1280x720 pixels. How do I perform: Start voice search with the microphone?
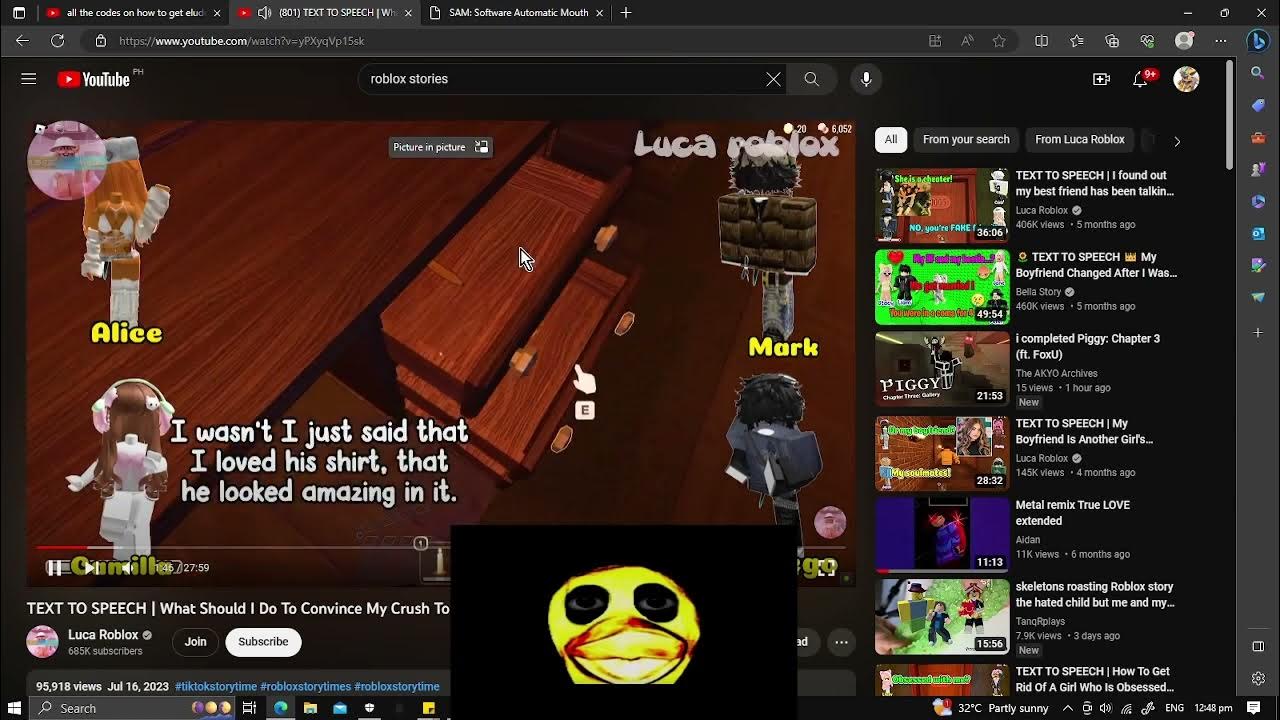coord(866,79)
